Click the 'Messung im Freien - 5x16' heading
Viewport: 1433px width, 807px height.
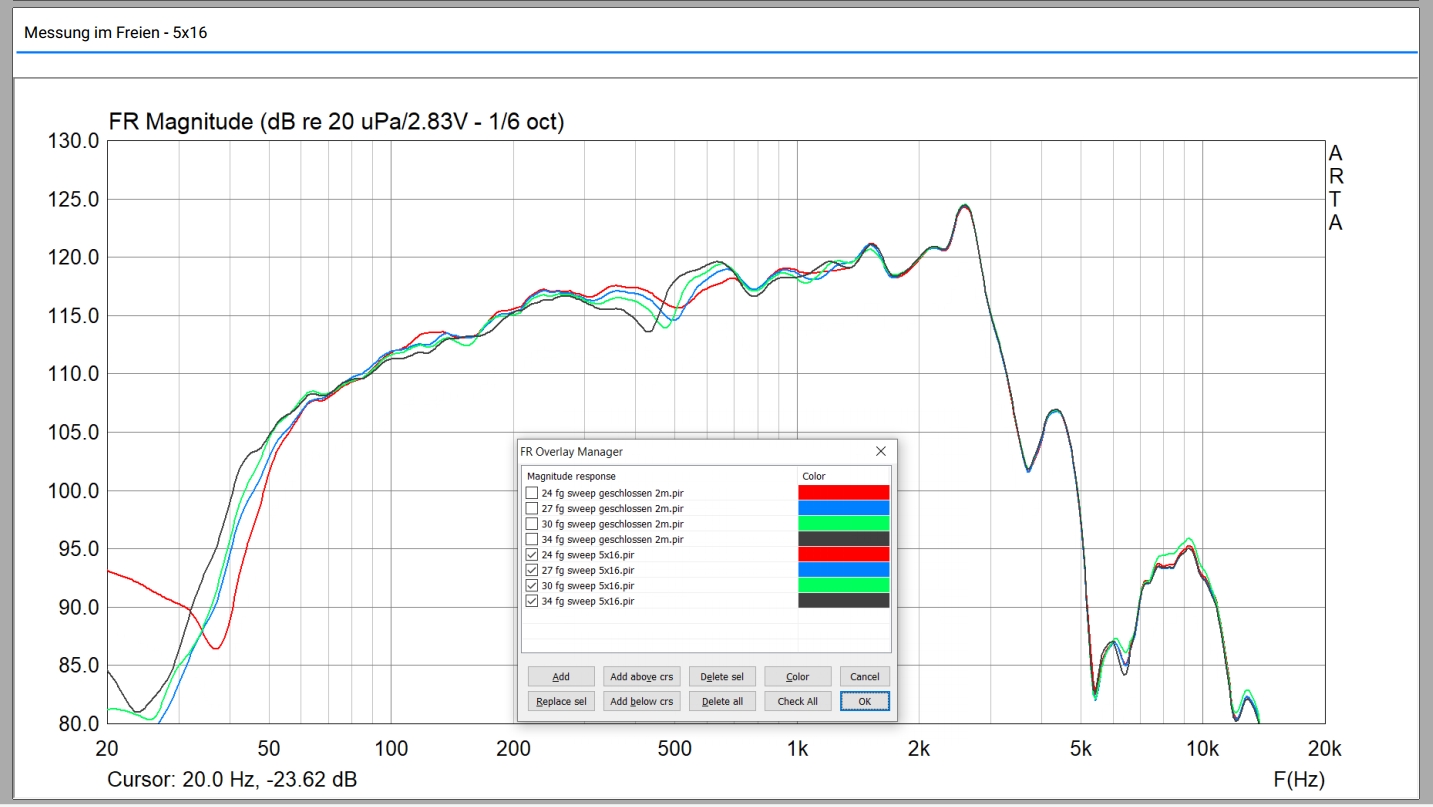pos(115,33)
